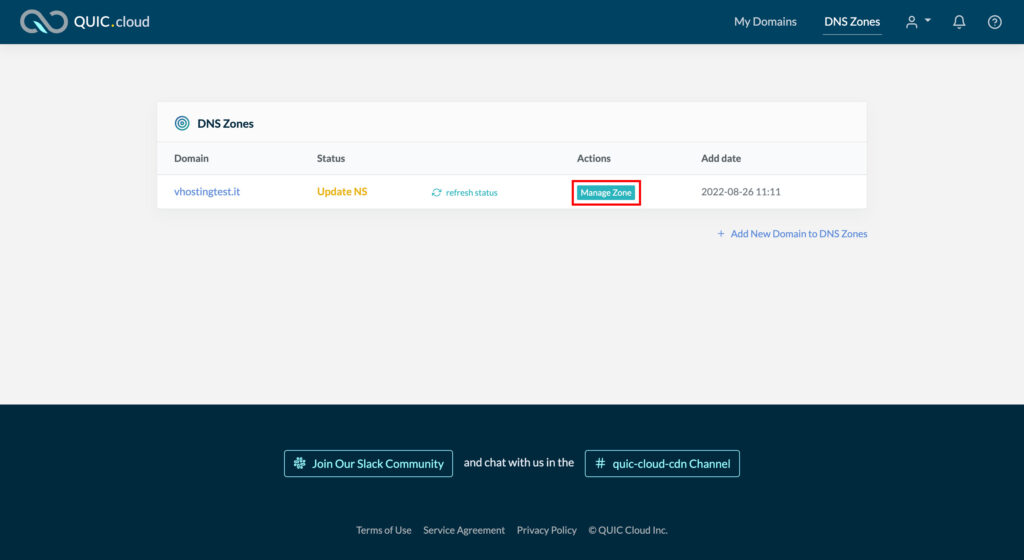
Task: Click the Domain column header
Action: 191,158
